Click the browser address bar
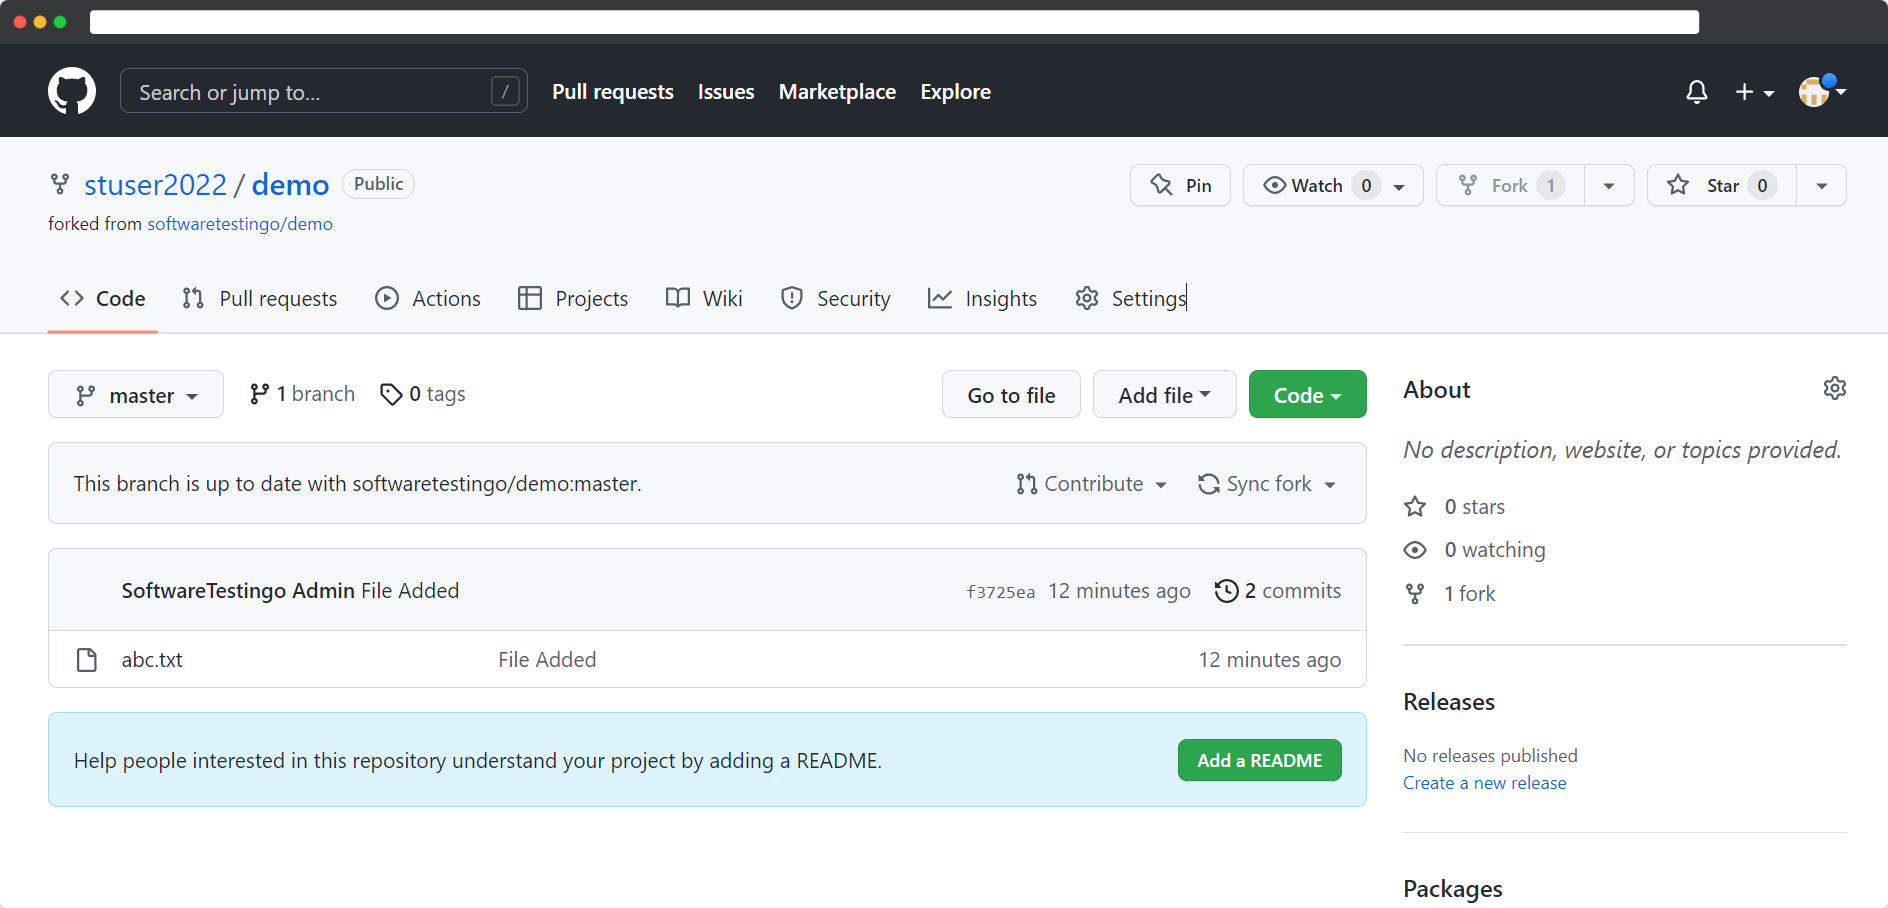Screen dimensions: 1888x908 coord(894,22)
